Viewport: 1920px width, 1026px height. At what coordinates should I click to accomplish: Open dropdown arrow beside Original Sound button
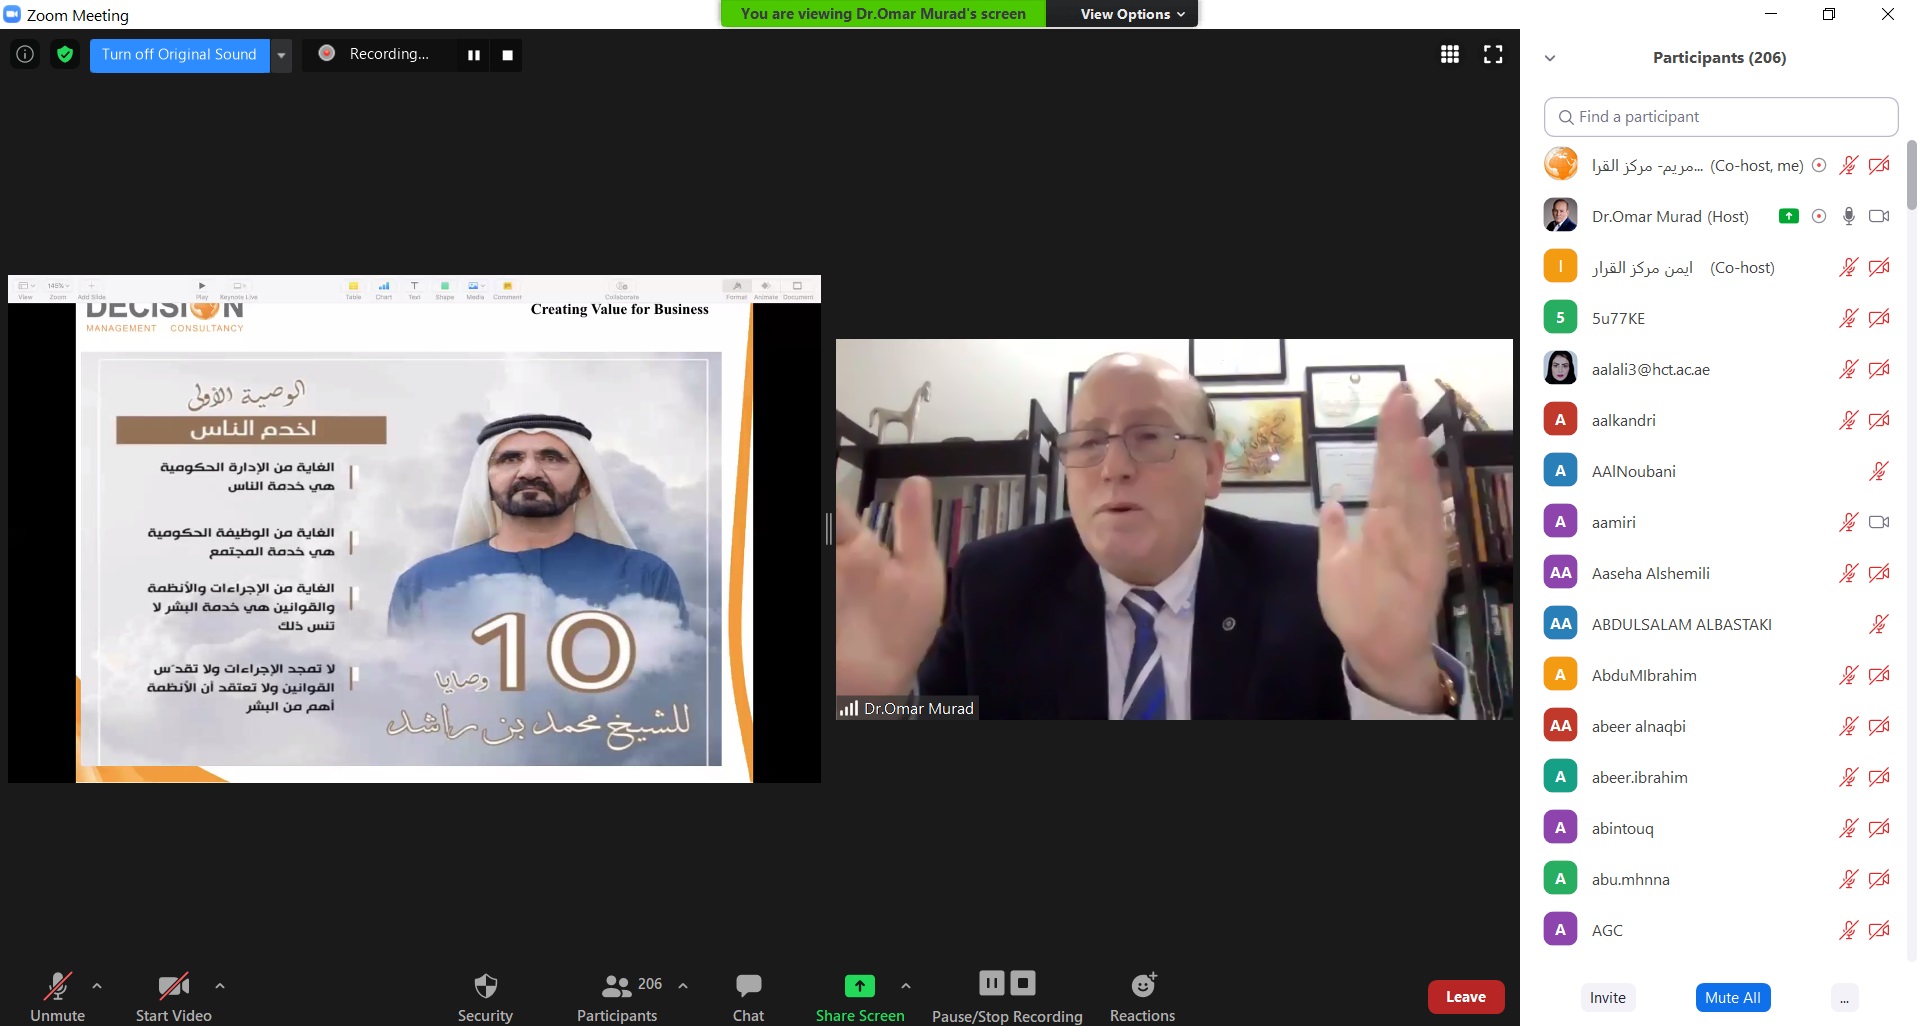(282, 55)
